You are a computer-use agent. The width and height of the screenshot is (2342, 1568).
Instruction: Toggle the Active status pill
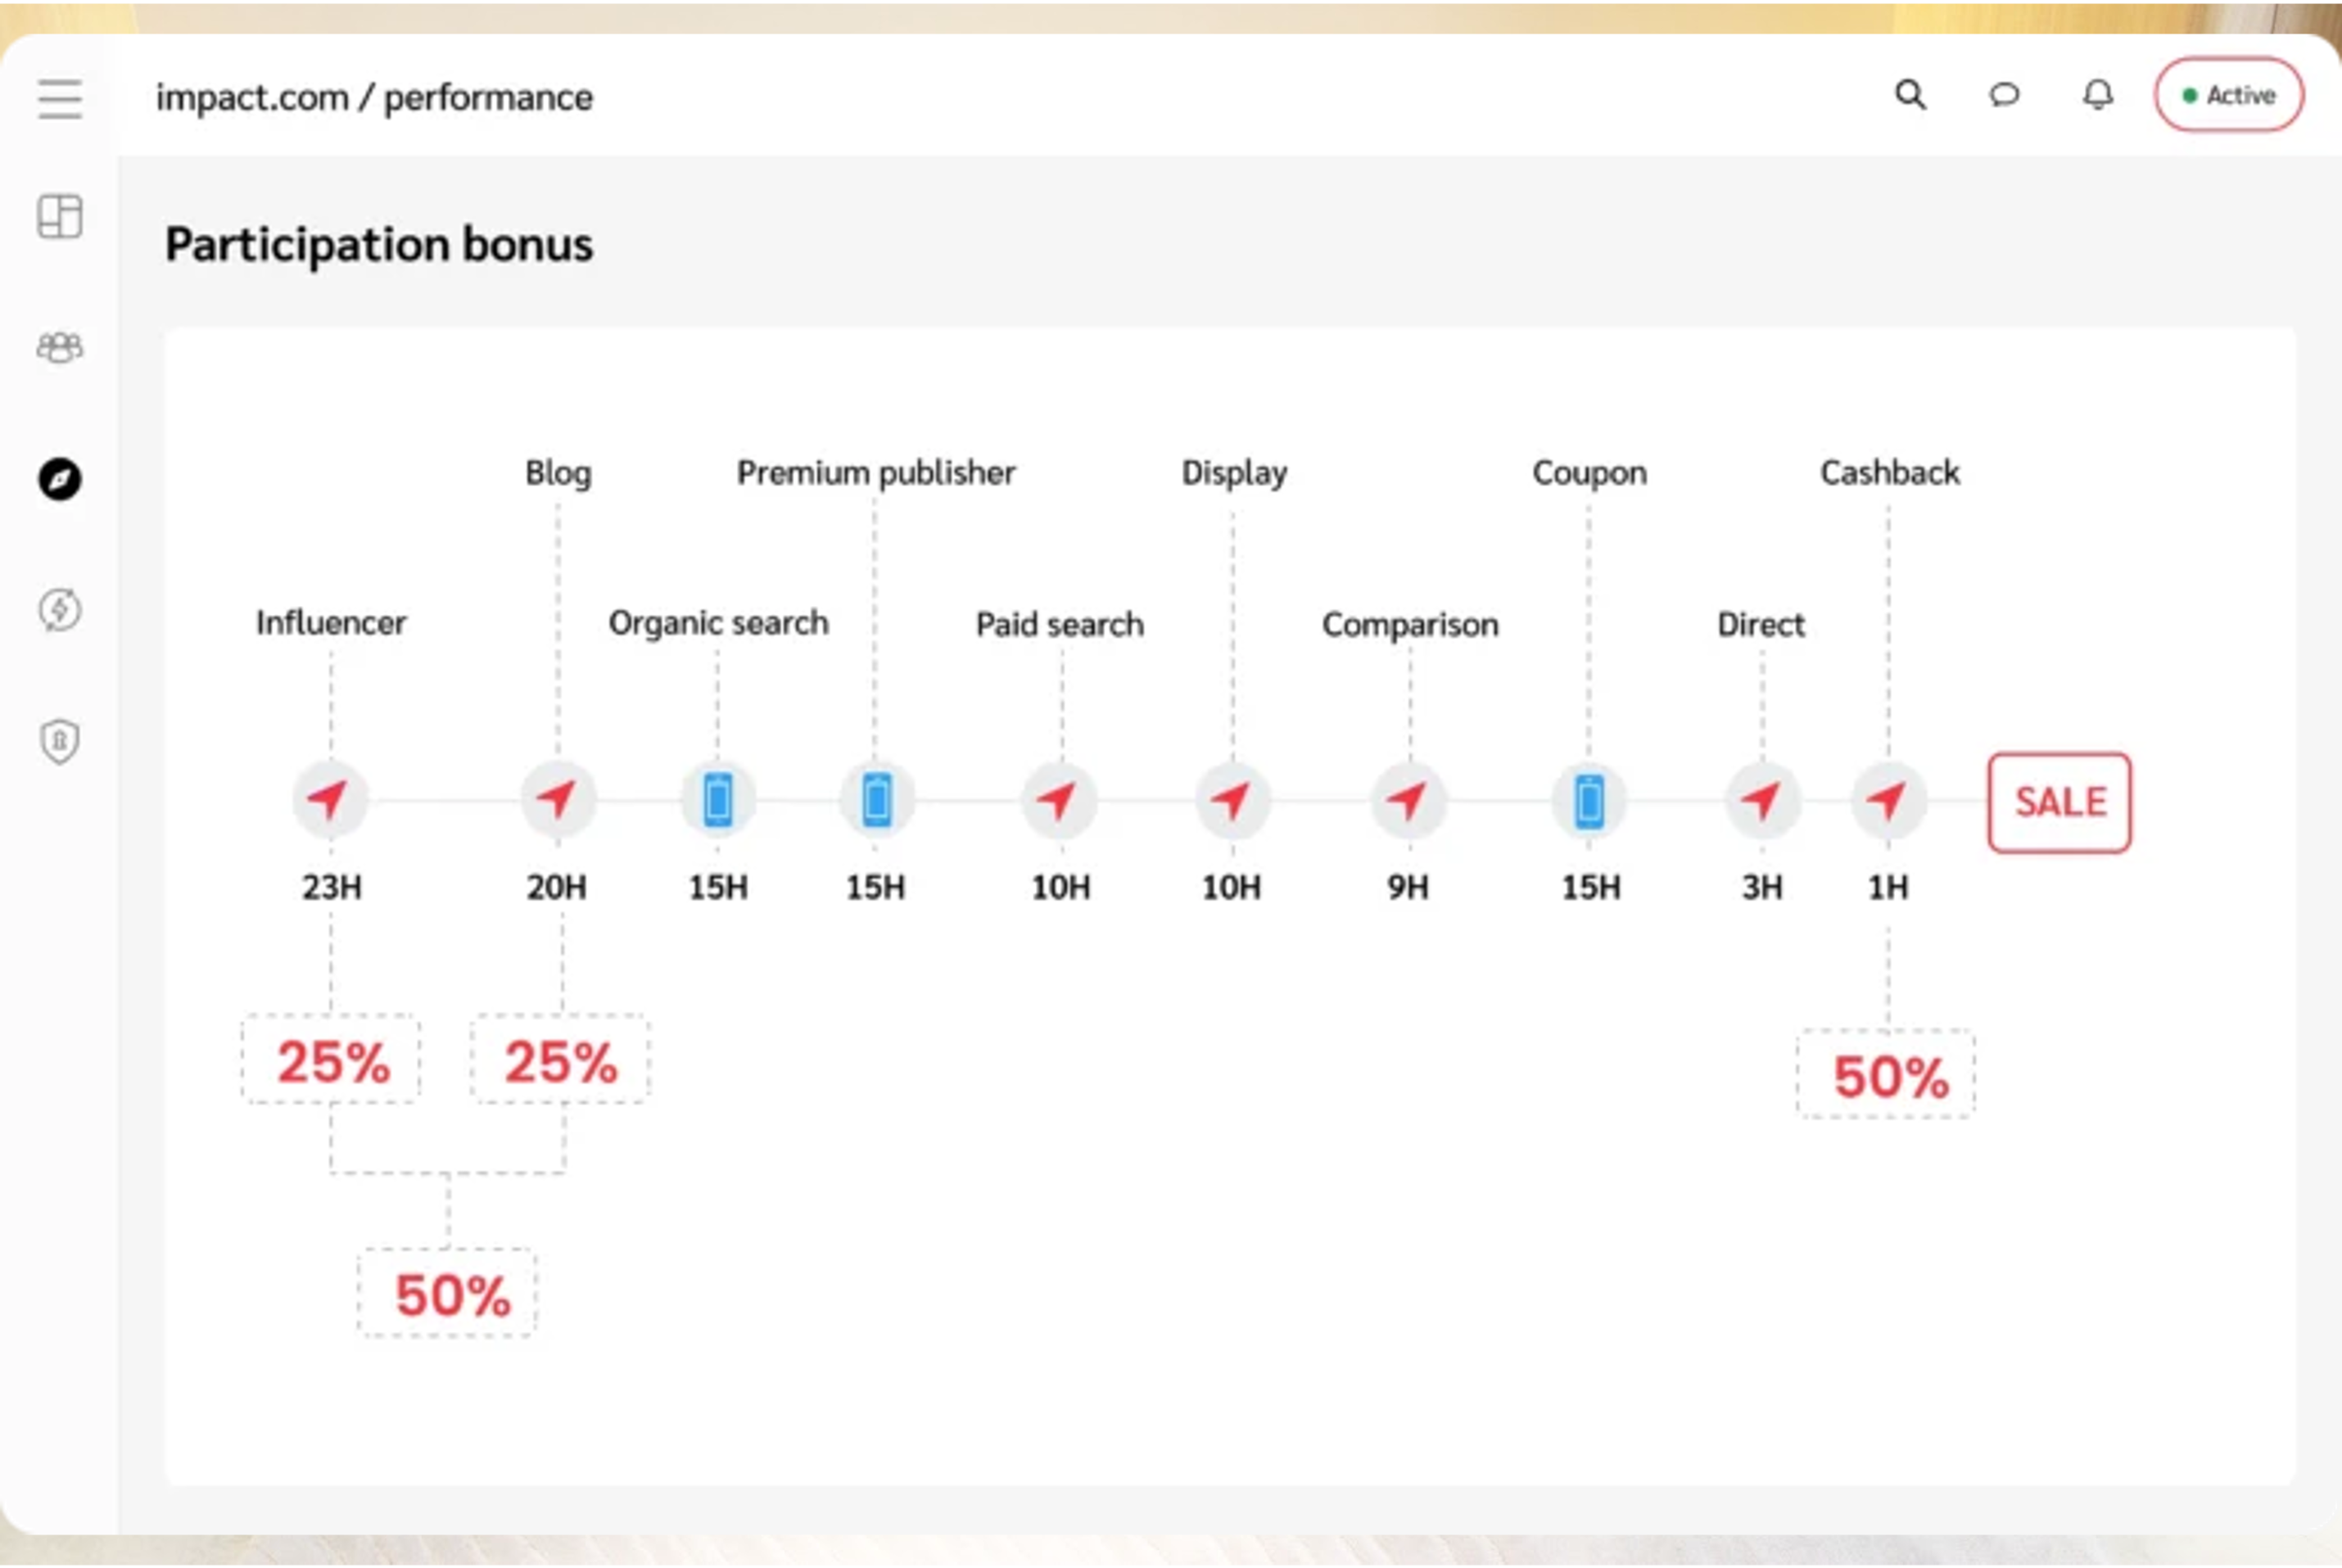(2229, 95)
